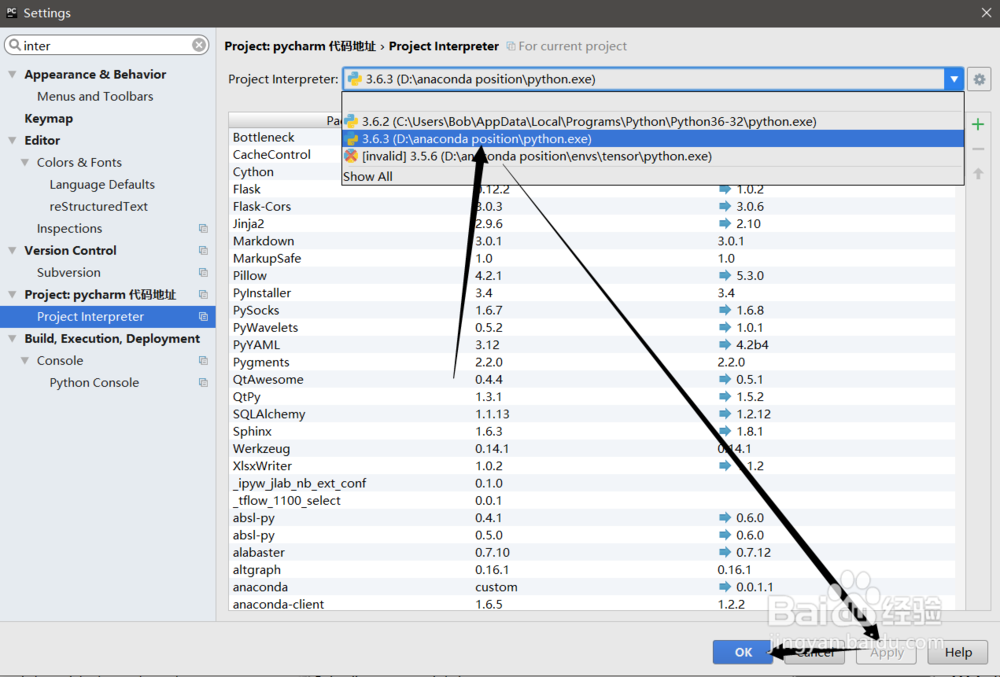This screenshot has height=677, width=1000.
Task: Click the project-level icon beside Version Control
Action: coord(203,251)
